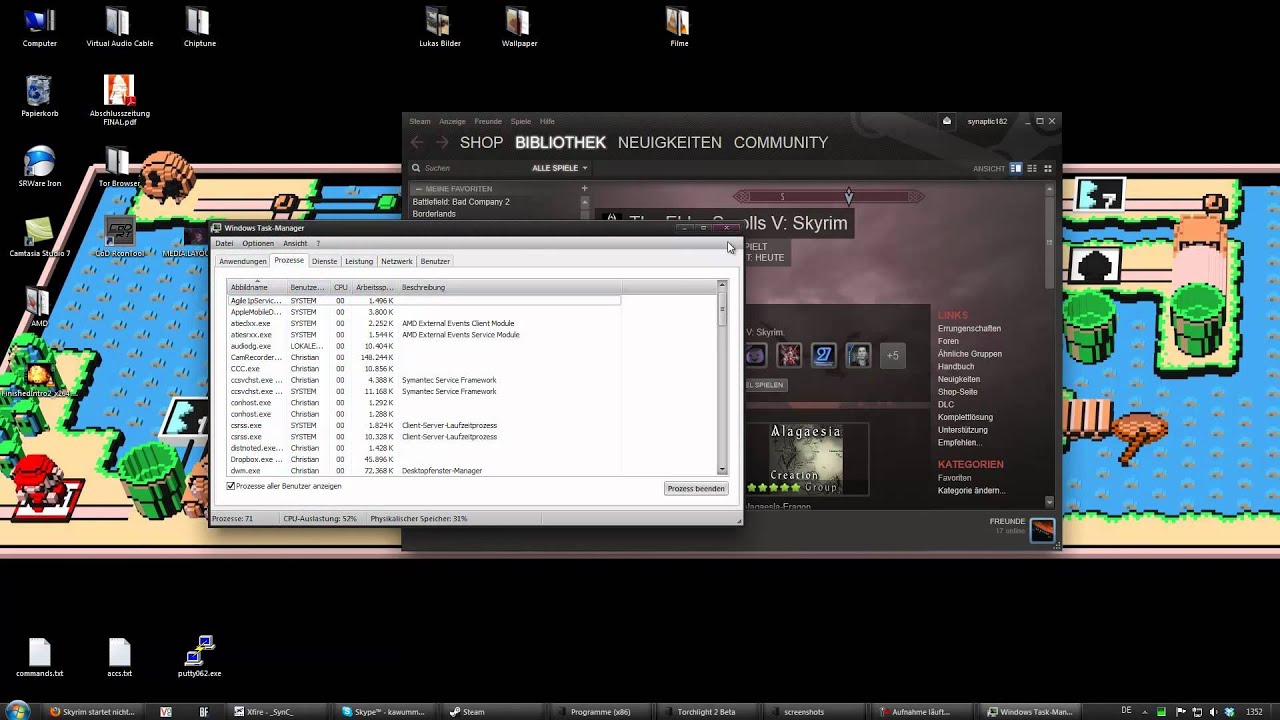This screenshot has height=720, width=1280.
Task: Open Handbuch link in Steam
Action: point(956,366)
